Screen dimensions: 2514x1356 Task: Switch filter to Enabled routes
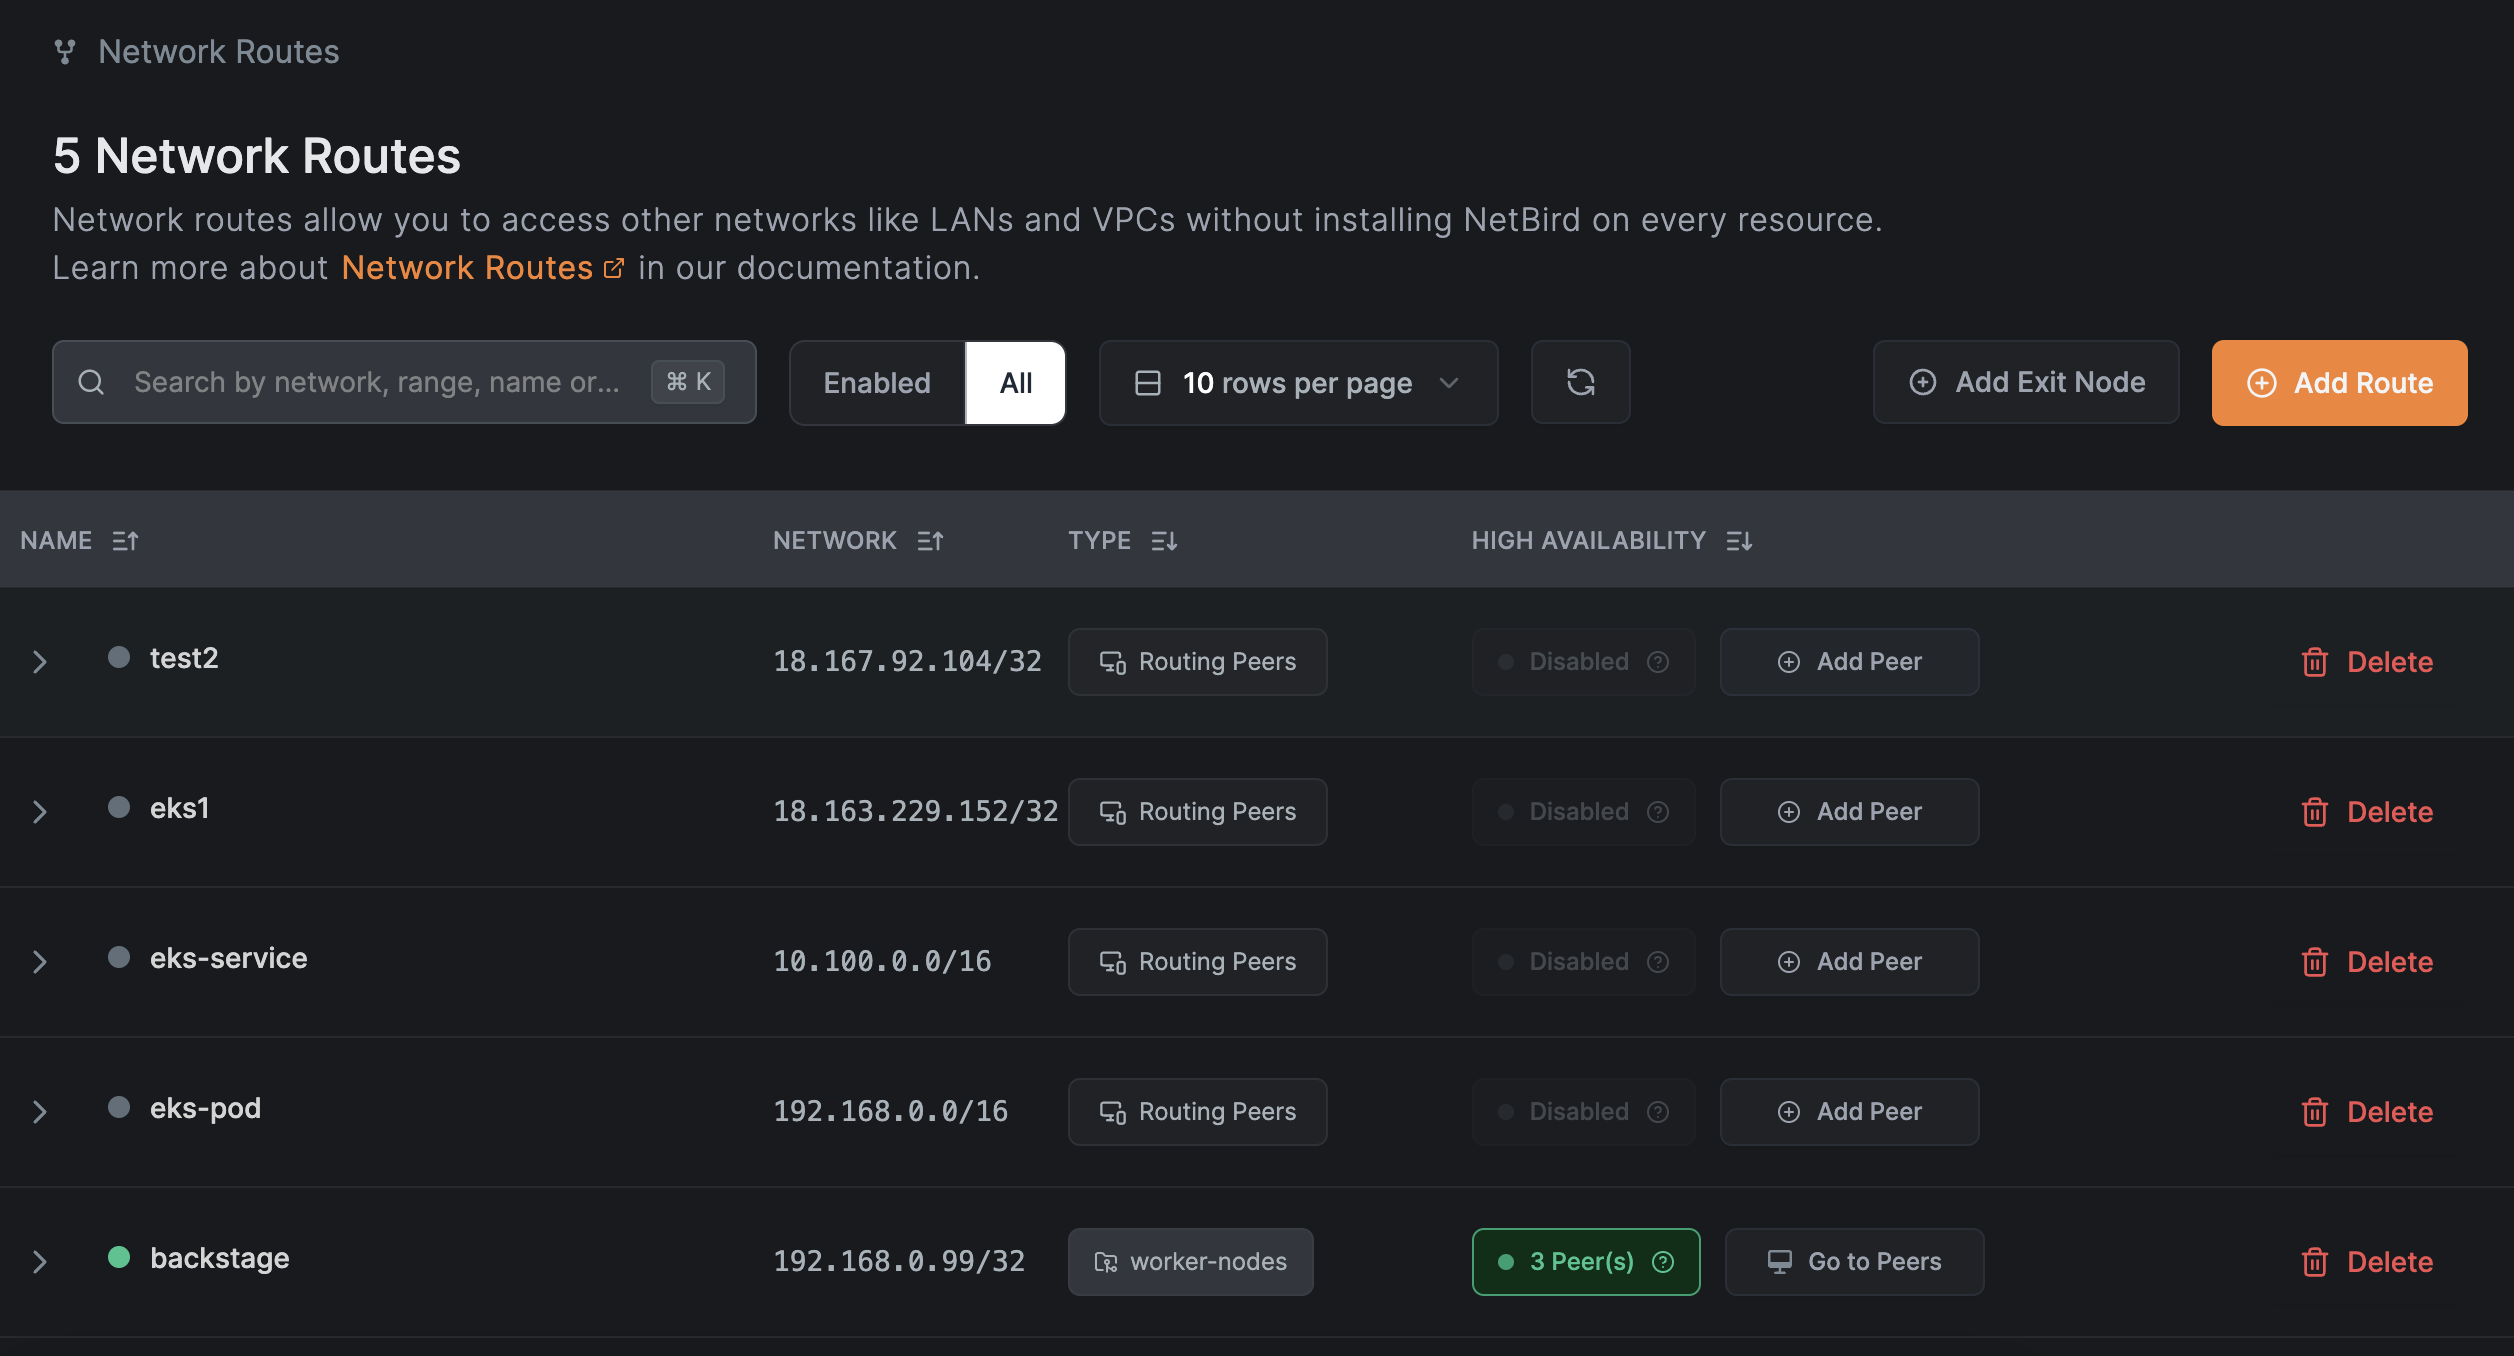pos(877,383)
